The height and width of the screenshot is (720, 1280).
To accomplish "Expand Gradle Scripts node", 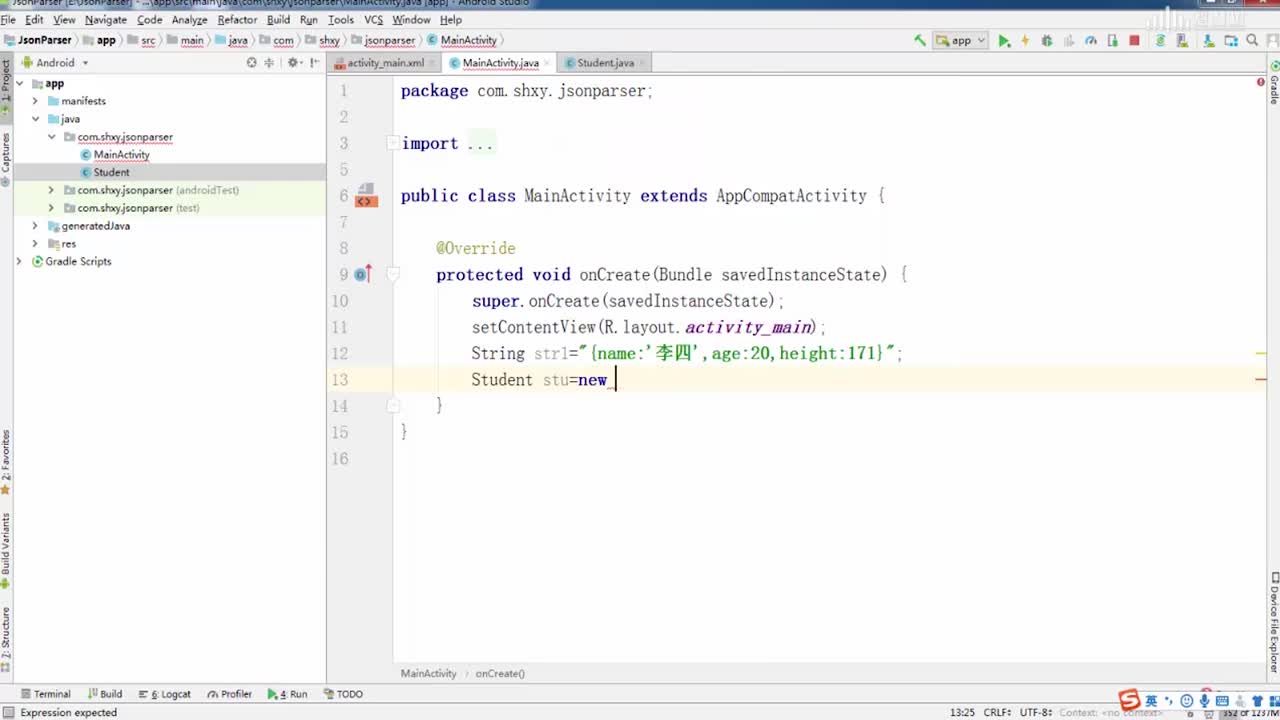I will coord(19,261).
